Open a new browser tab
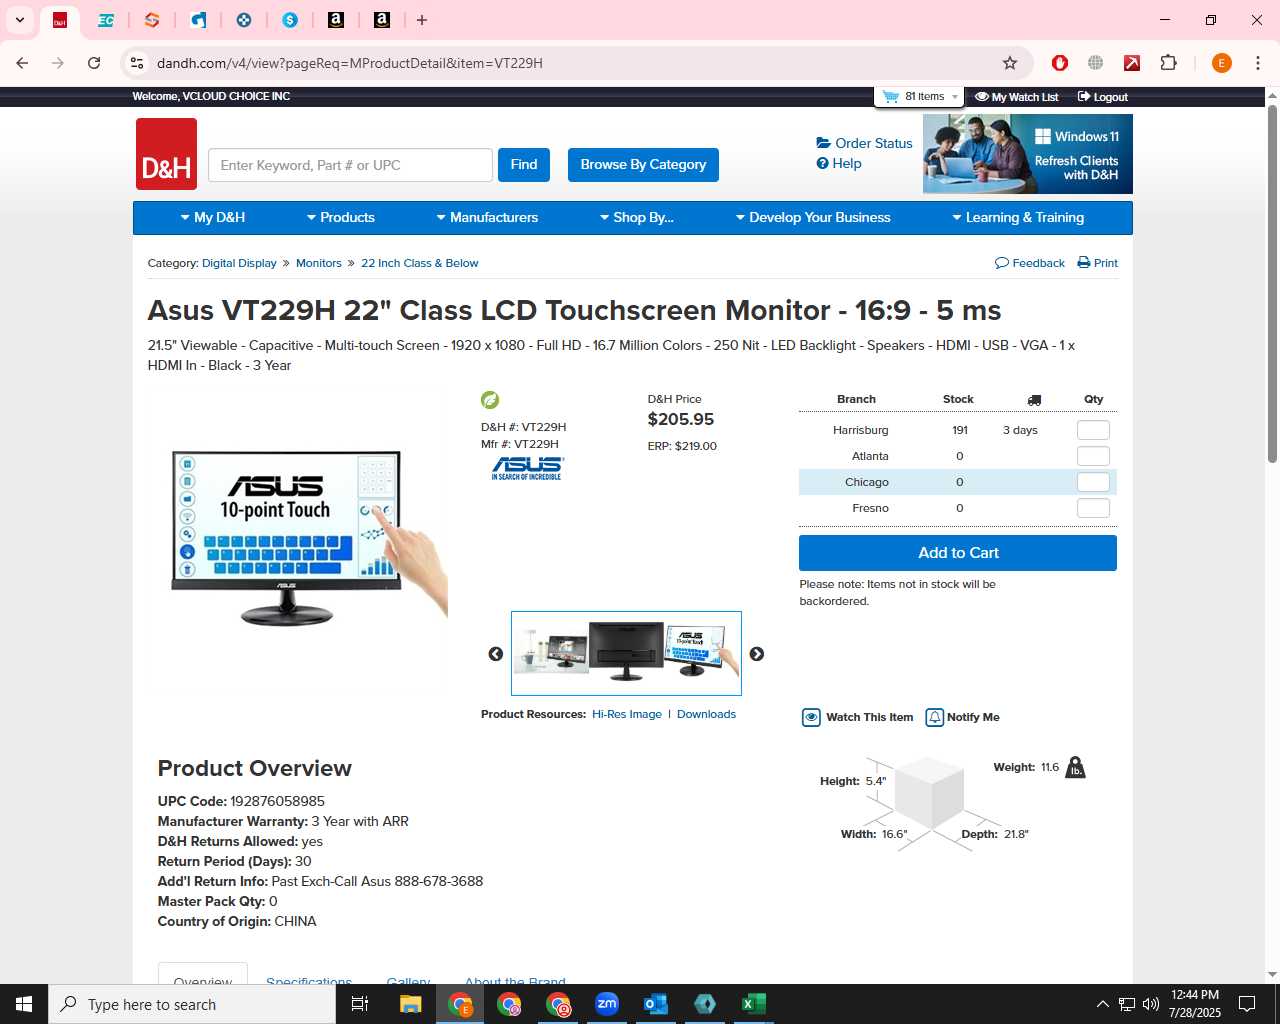 tap(422, 20)
